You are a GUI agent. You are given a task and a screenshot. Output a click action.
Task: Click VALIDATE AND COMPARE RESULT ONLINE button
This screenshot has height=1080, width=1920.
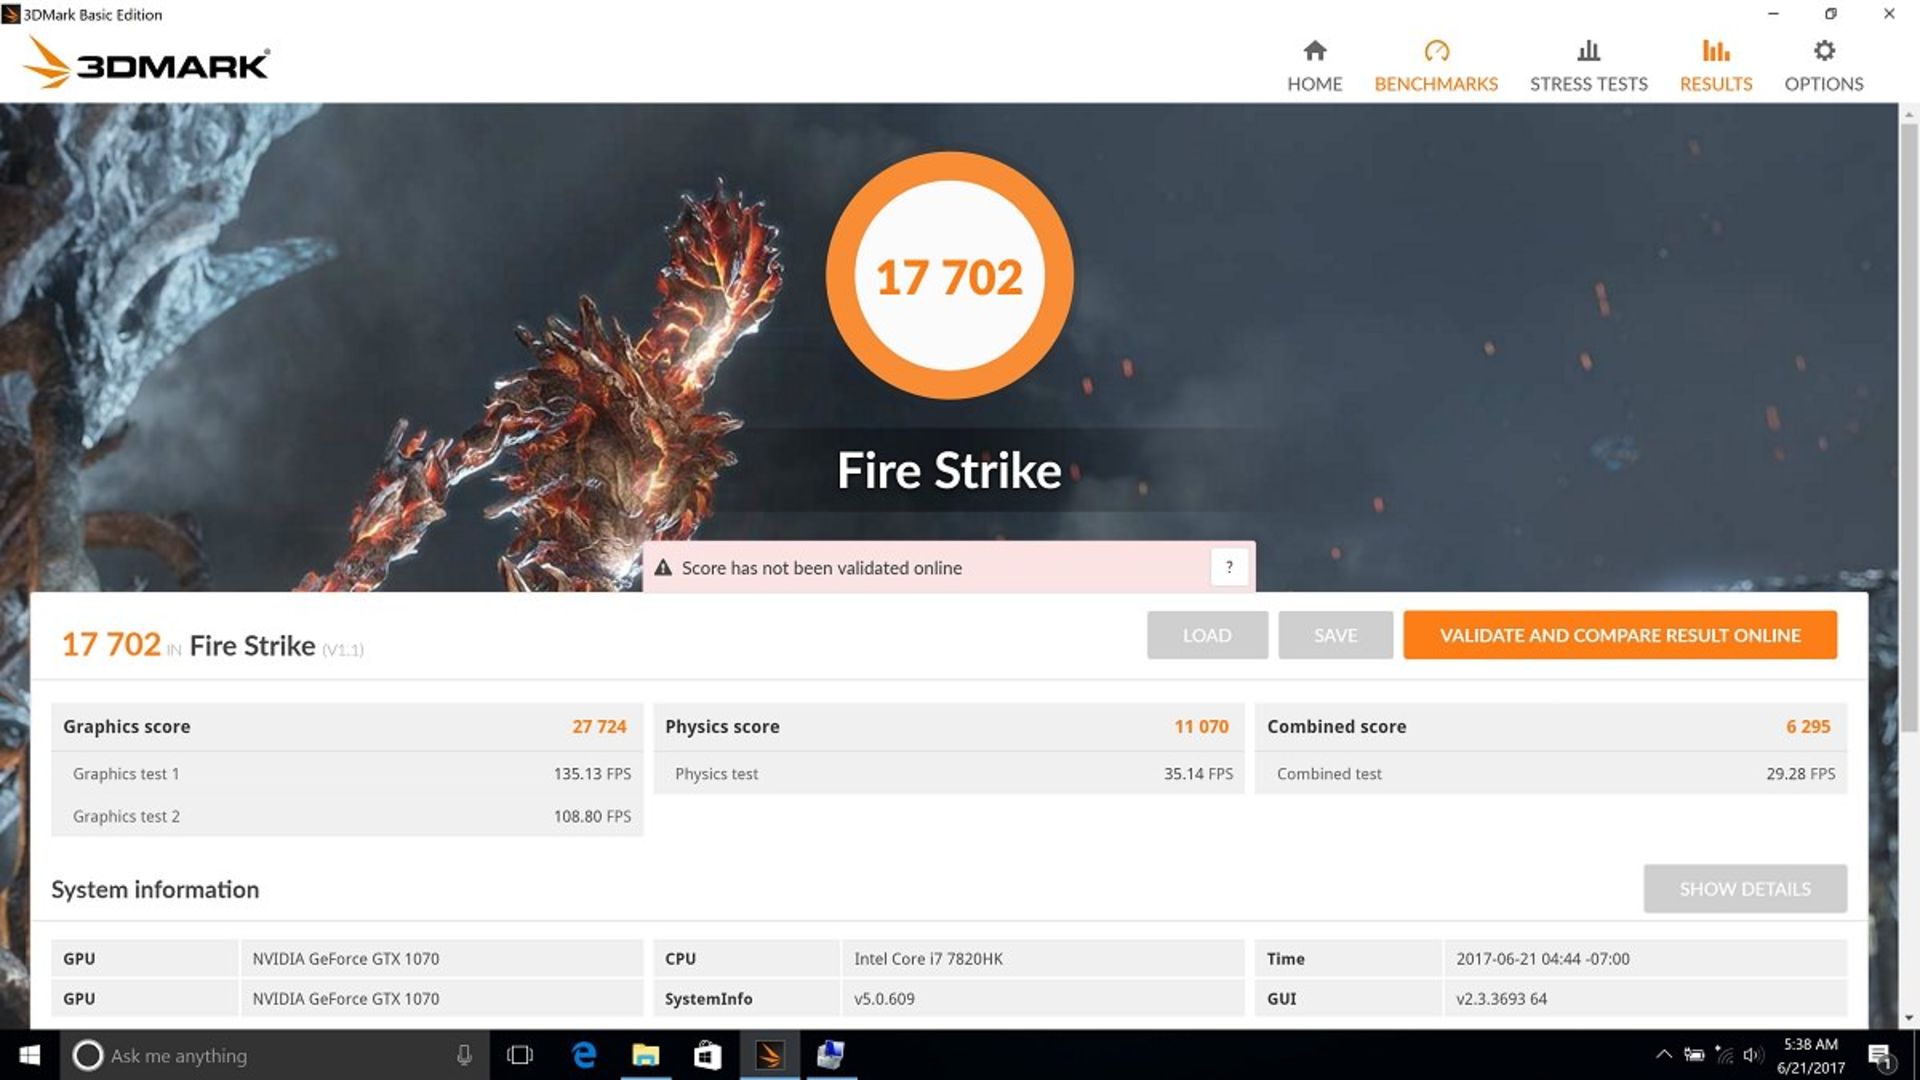(x=1621, y=634)
